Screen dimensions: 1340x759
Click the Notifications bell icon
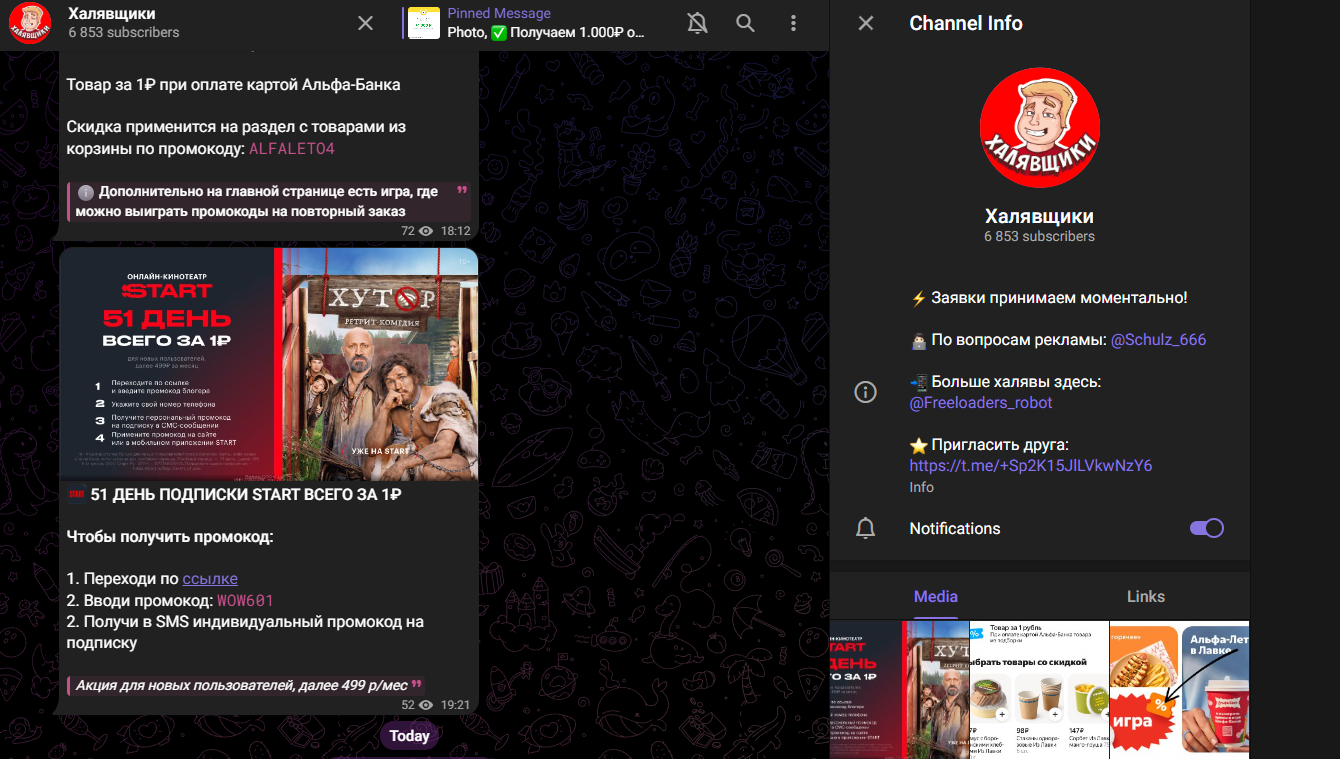(866, 528)
